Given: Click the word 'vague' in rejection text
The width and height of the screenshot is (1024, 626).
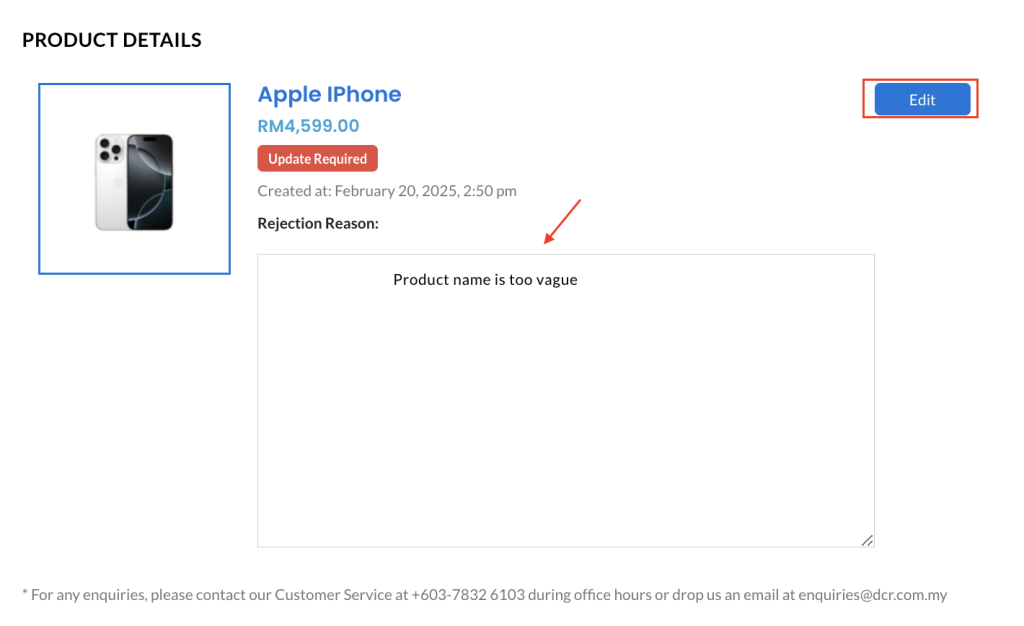Looking at the screenshot, I should 557,280.
